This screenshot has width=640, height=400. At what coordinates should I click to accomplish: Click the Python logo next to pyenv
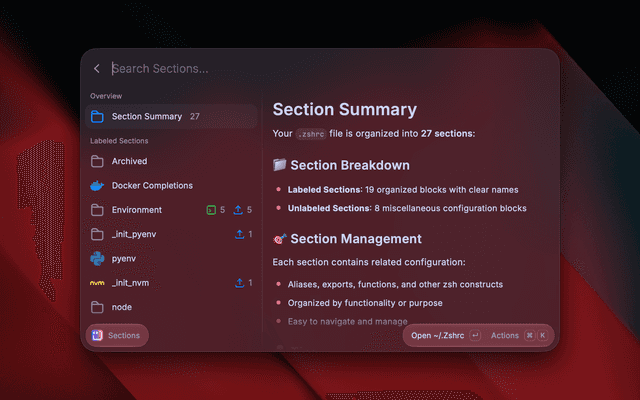tap(97, 259)
